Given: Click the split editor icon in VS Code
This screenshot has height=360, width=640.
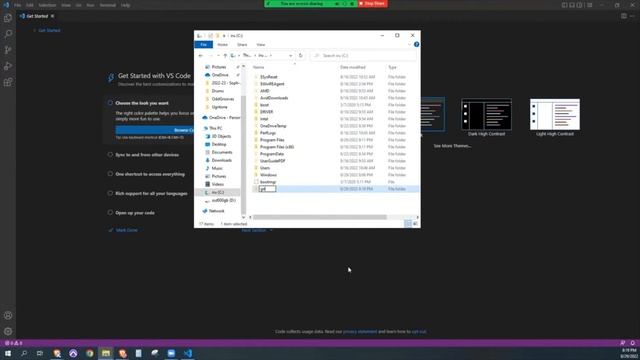Looking at the screenshot, I should point(624,16).
